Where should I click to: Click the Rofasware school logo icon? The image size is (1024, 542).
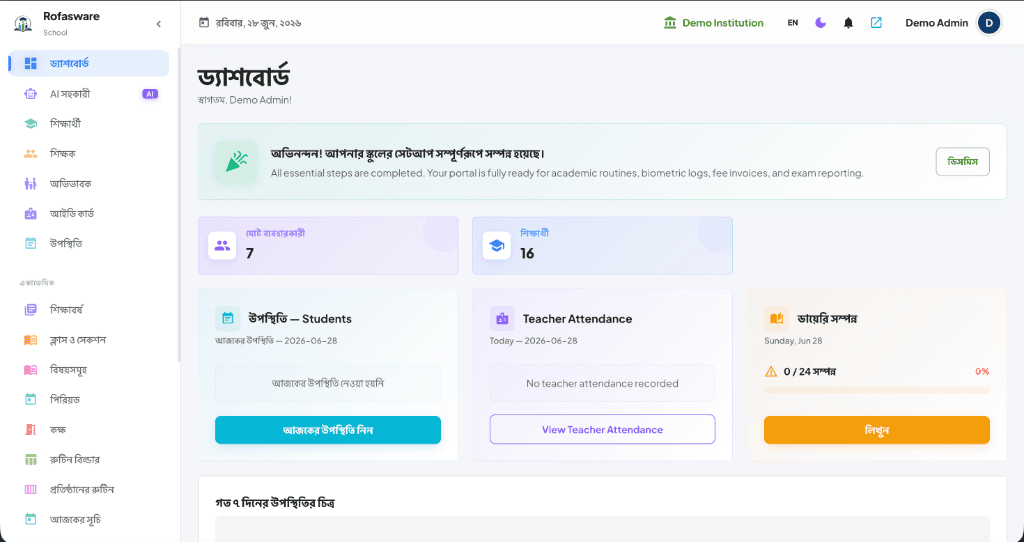[x=23, y=24]
